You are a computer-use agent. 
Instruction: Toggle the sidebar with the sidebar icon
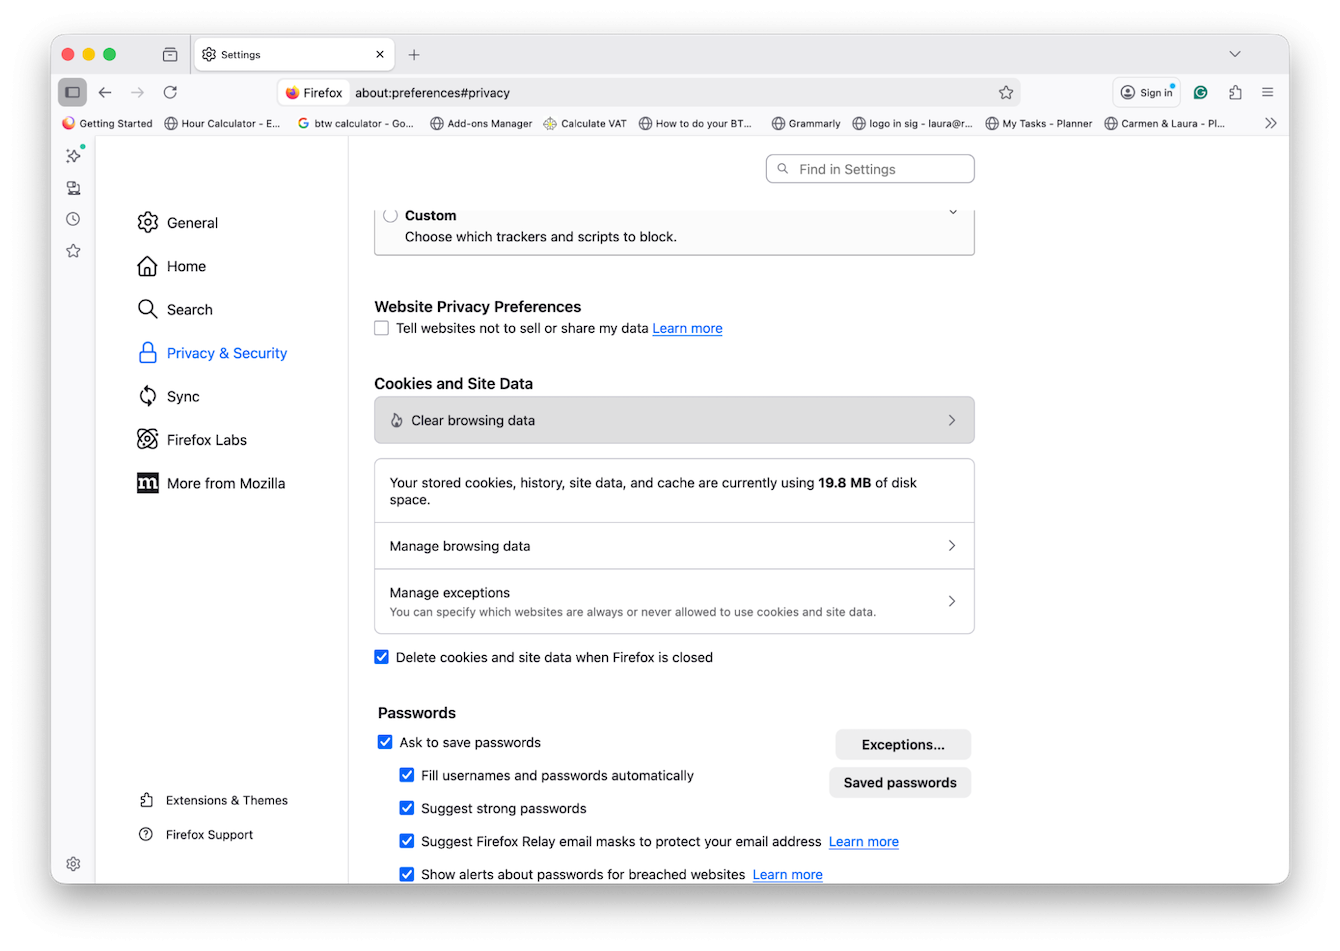point(72,92)
